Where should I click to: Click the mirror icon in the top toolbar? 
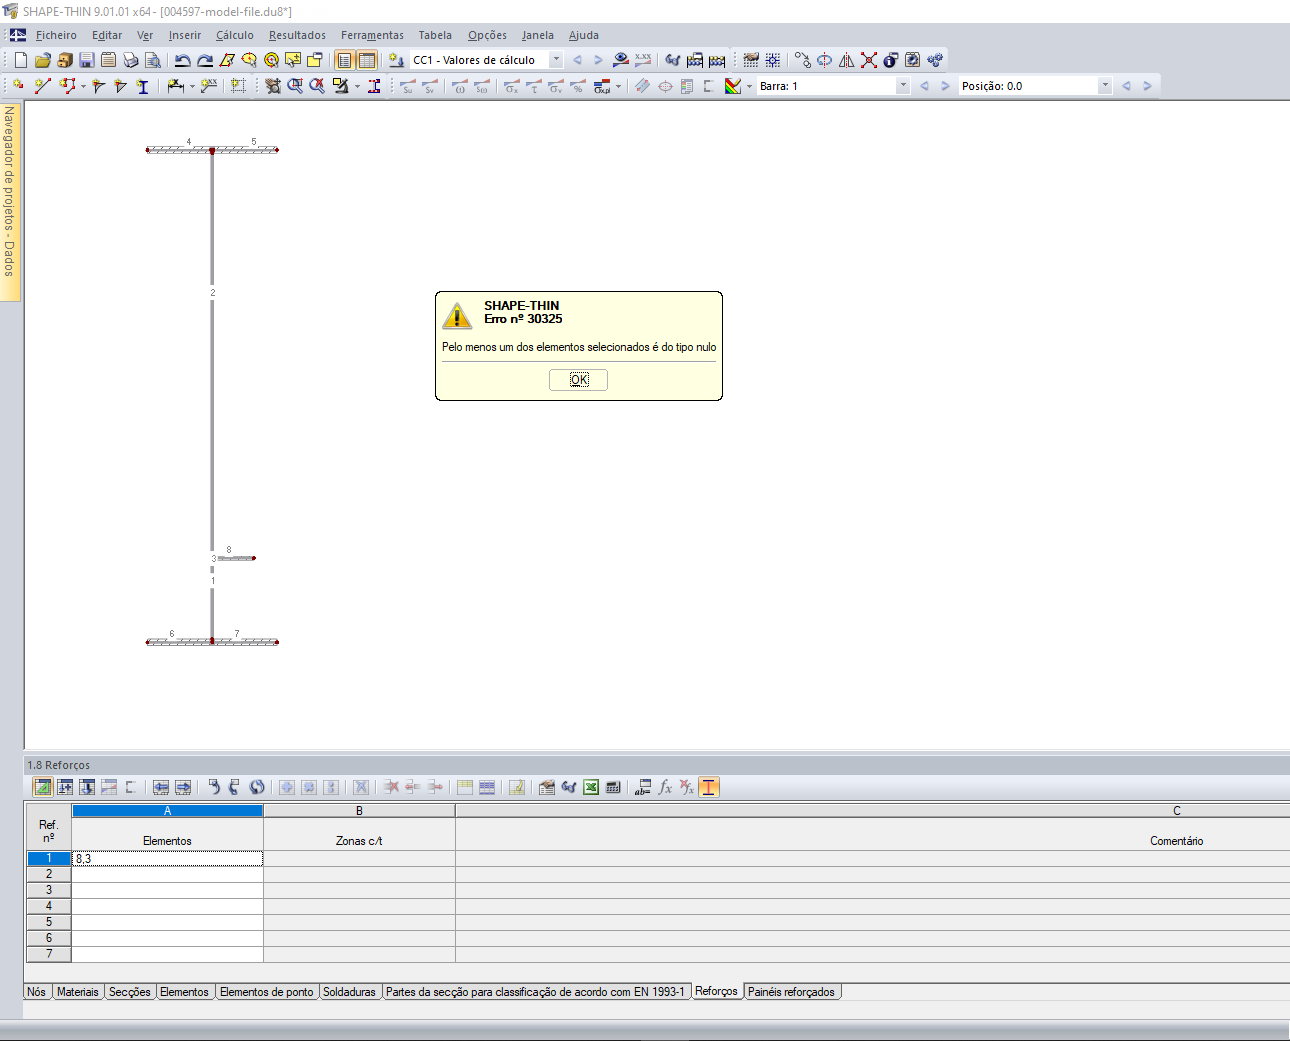tap(846, 60)
